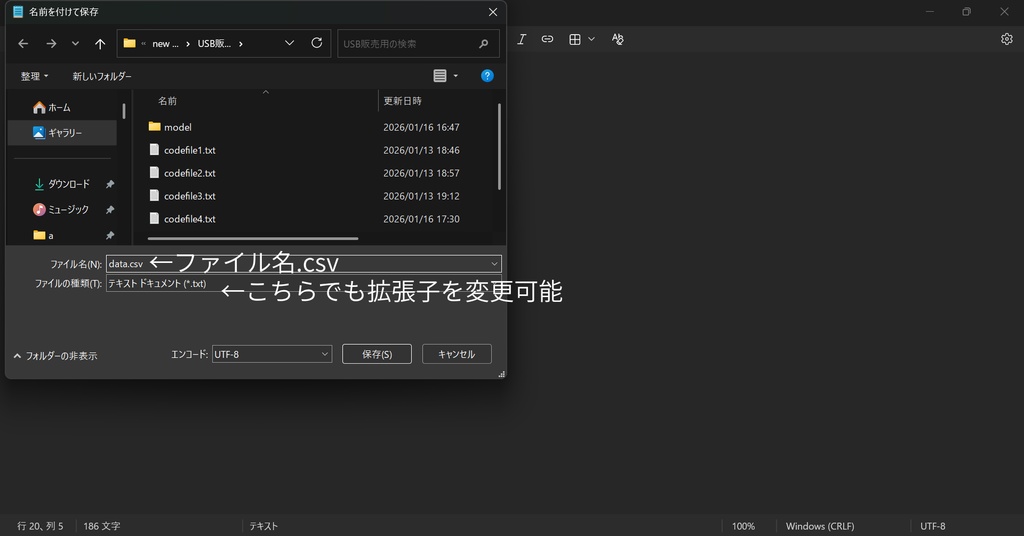
Task: Open the table options dropdown chevron
Action: [x=592, y=39]
